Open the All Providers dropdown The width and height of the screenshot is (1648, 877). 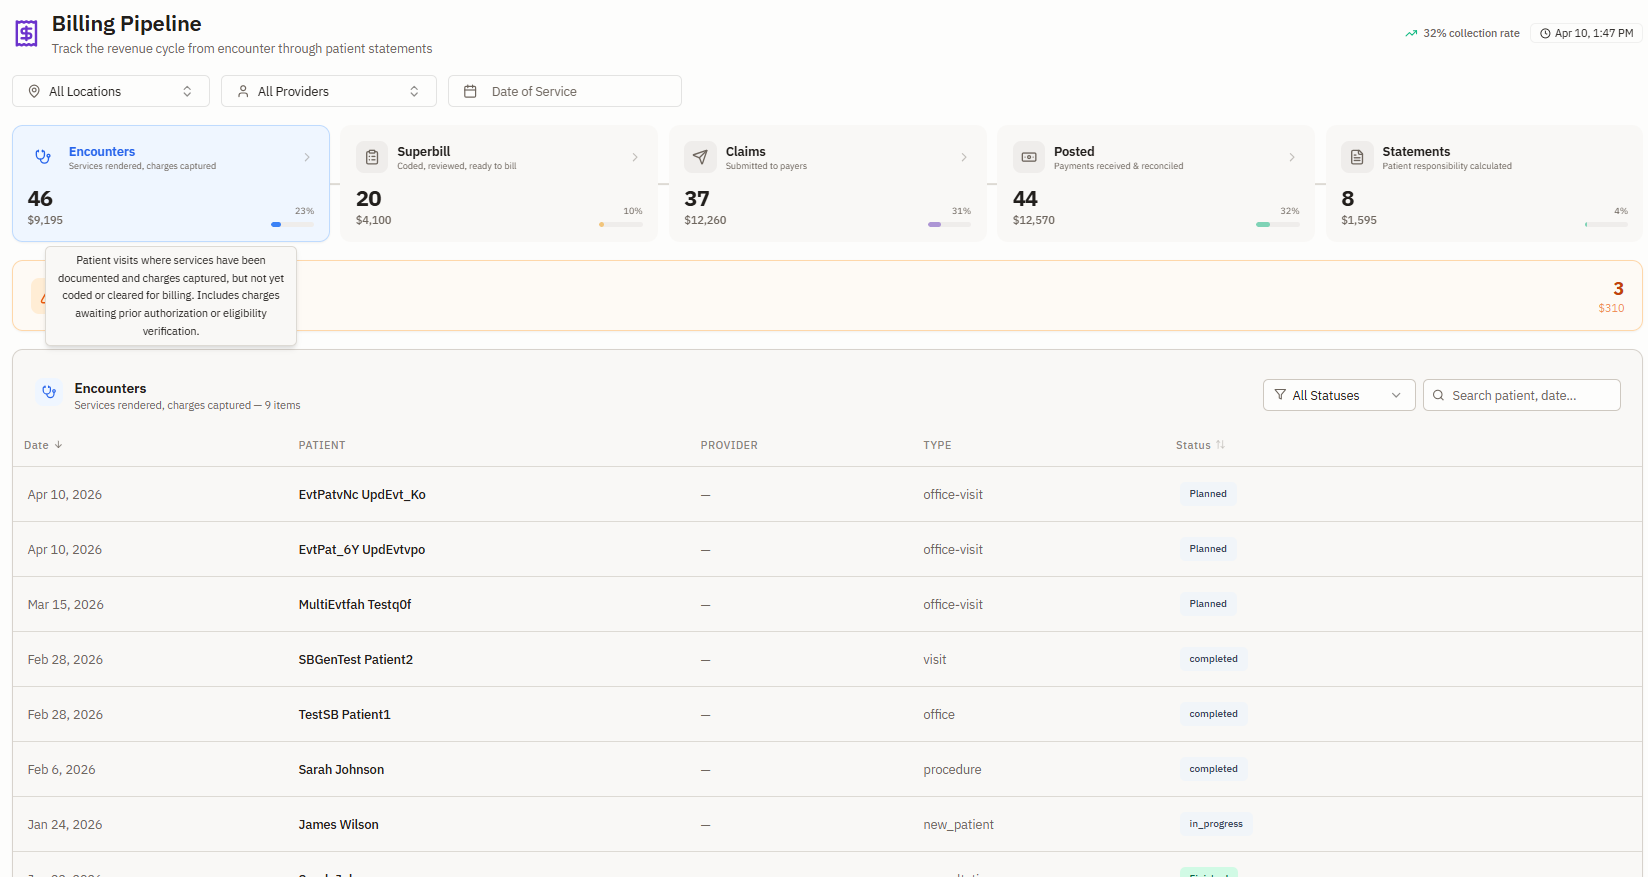point(329,91)
